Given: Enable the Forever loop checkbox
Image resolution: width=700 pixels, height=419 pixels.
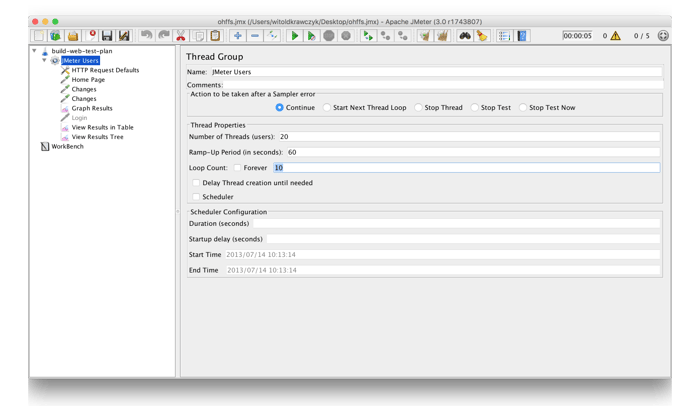Looking at the screenshot, I should point(237,168).
